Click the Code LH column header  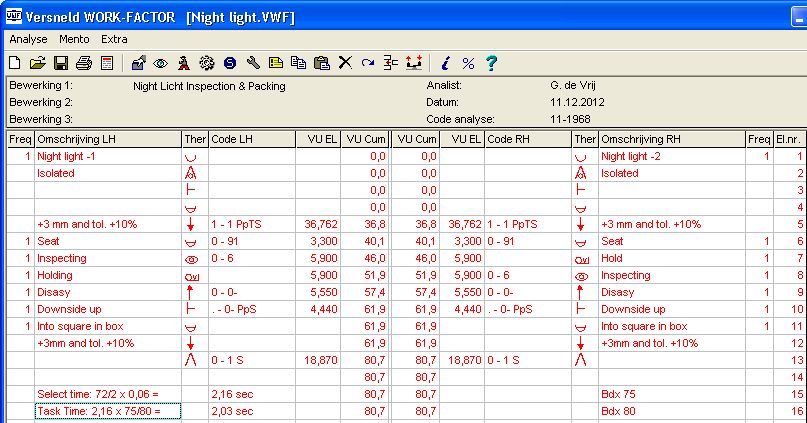coord(252,139)
